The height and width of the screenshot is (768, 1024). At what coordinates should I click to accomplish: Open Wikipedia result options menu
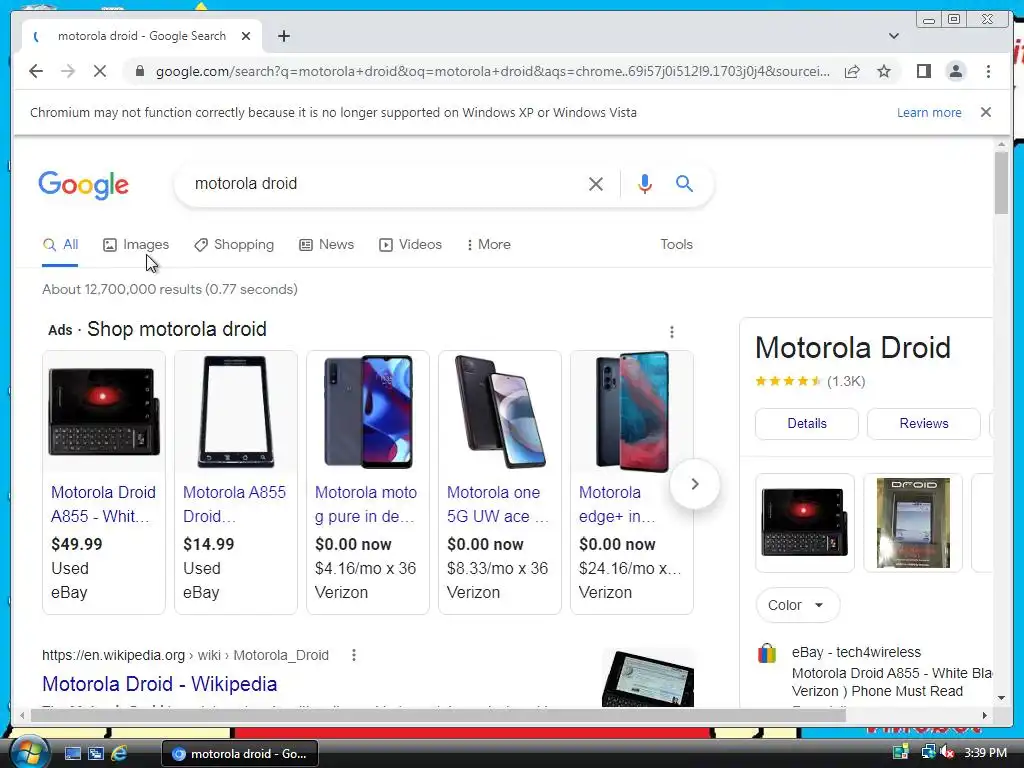353,655
